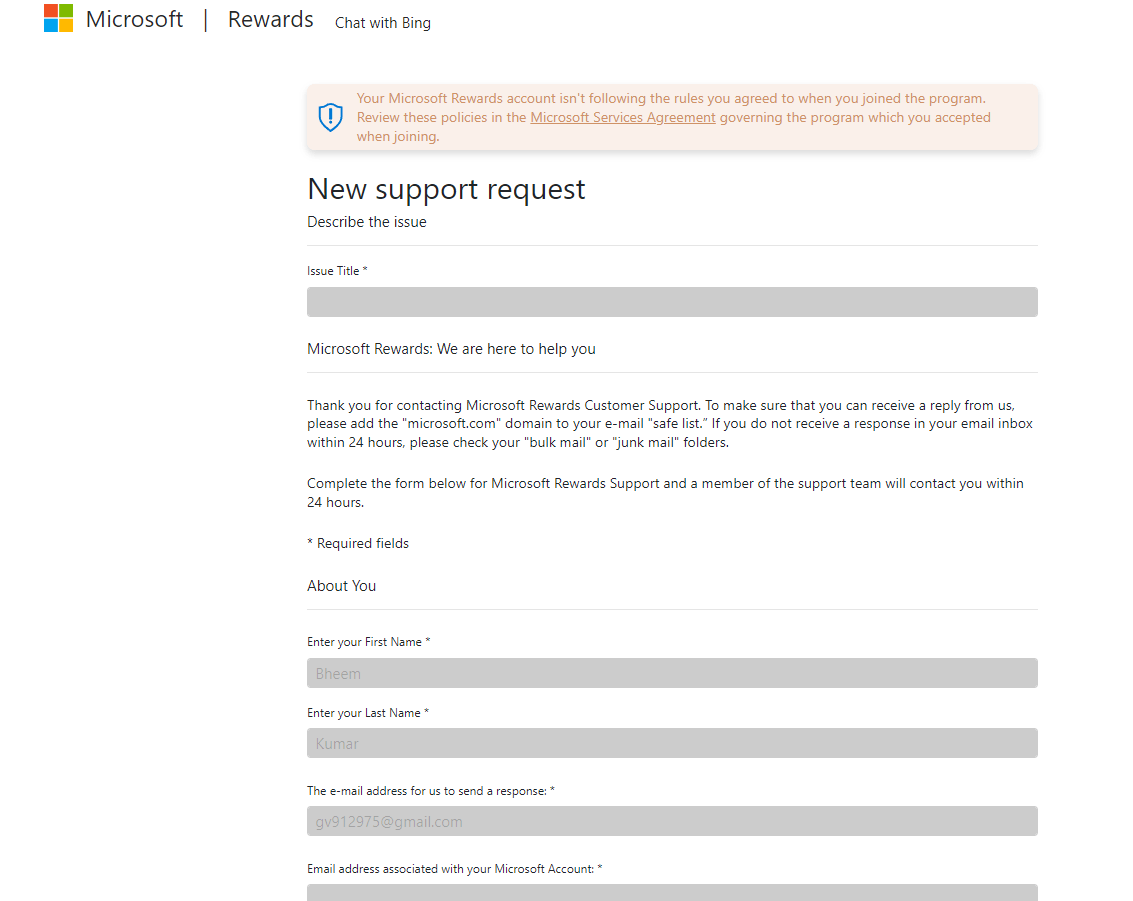Viewport: 1133px width, 901px height.
Task: Click the 'Enter your Last Name *' label
Action: coord(368,713)
